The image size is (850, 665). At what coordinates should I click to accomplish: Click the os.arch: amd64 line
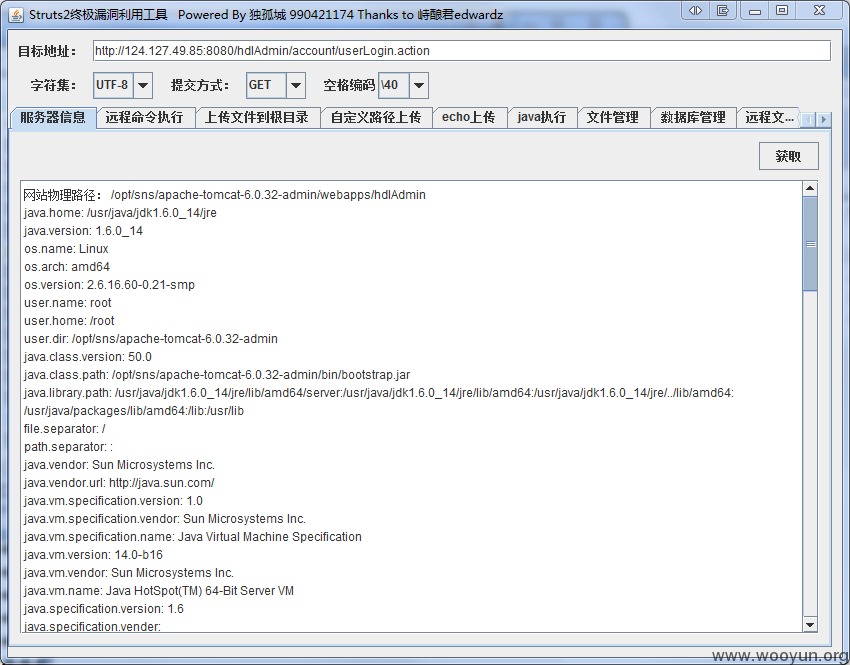coord(67,267)
